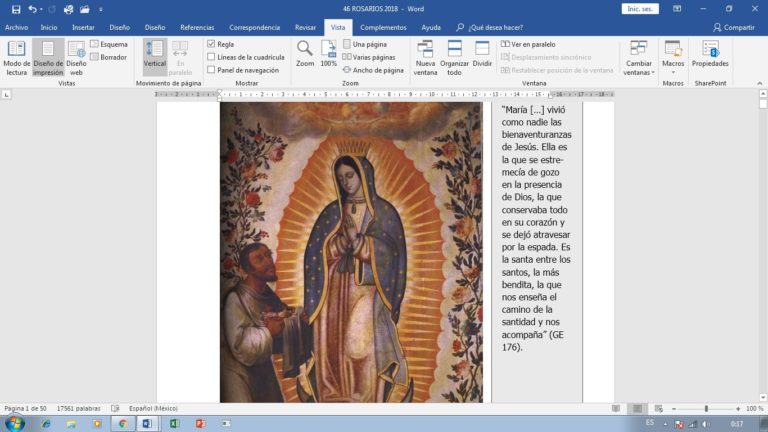The height and width of the screenshot is (432, 768).
Task: Enable Ver en paralelo
Action: coord(528,44)
